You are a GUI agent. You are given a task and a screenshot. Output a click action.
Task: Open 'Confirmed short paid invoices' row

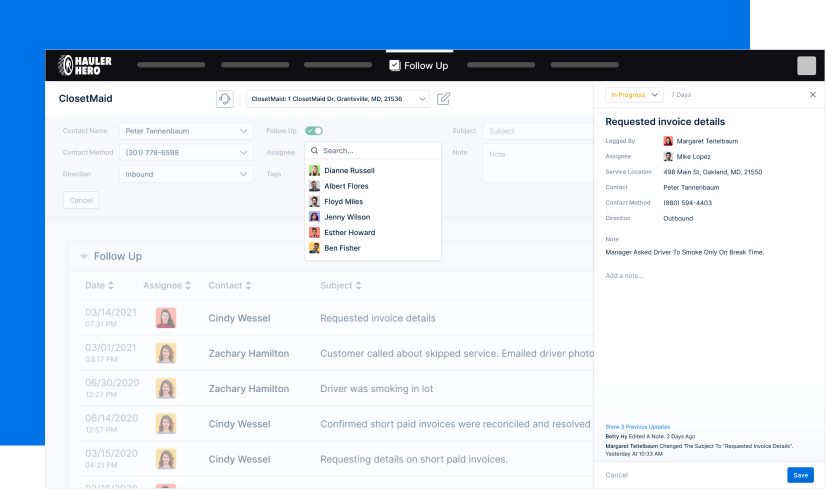(x=337, y=424)
